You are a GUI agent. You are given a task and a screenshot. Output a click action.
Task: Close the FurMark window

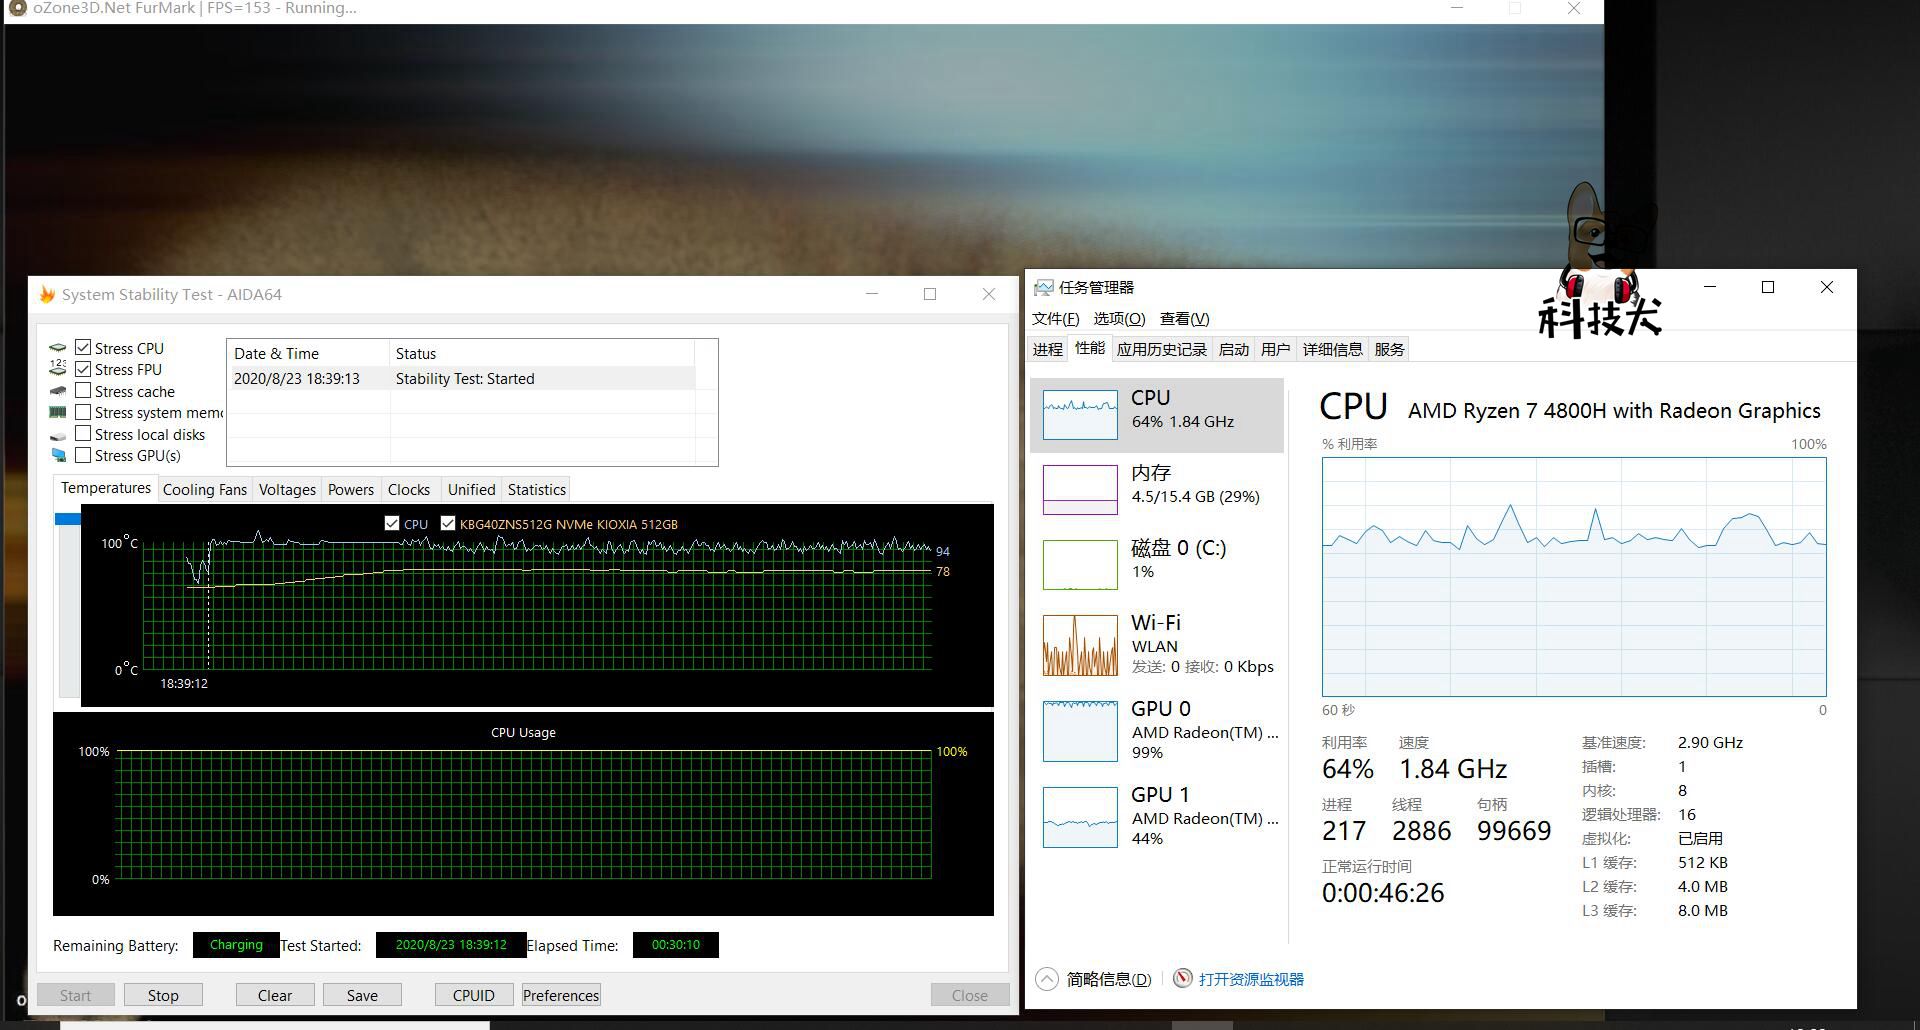click(1574, 9)
